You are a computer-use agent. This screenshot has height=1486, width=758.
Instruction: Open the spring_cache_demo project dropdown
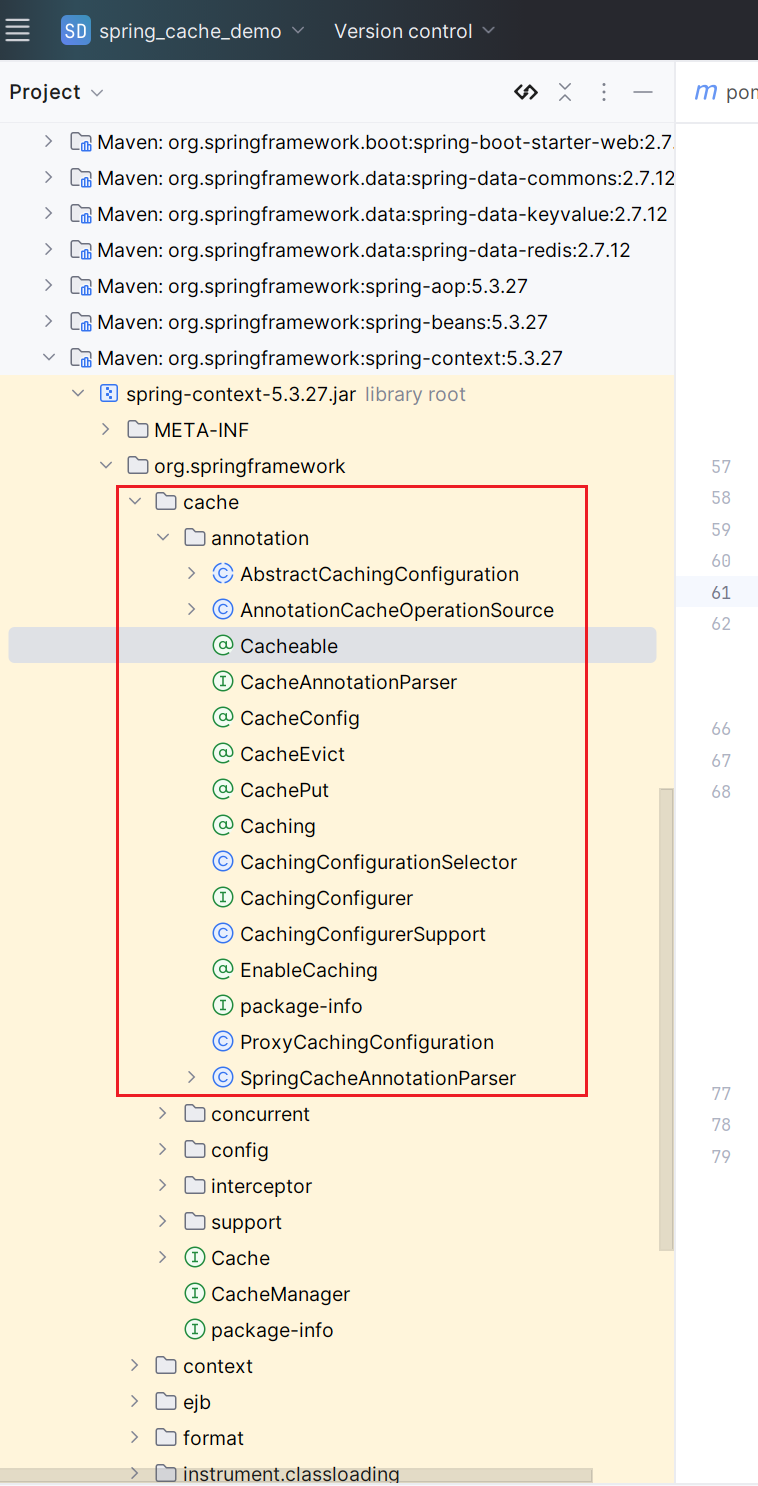pos(183,31)
